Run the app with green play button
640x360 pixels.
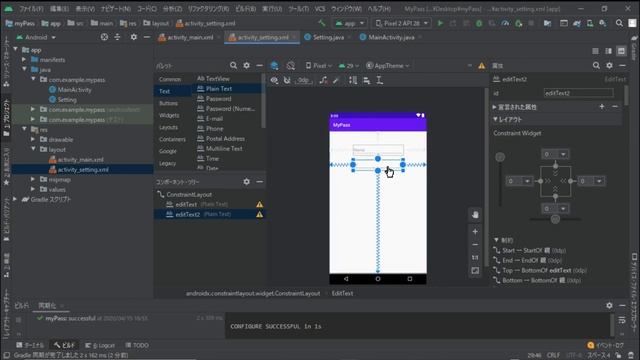click(x=440, y=23)
